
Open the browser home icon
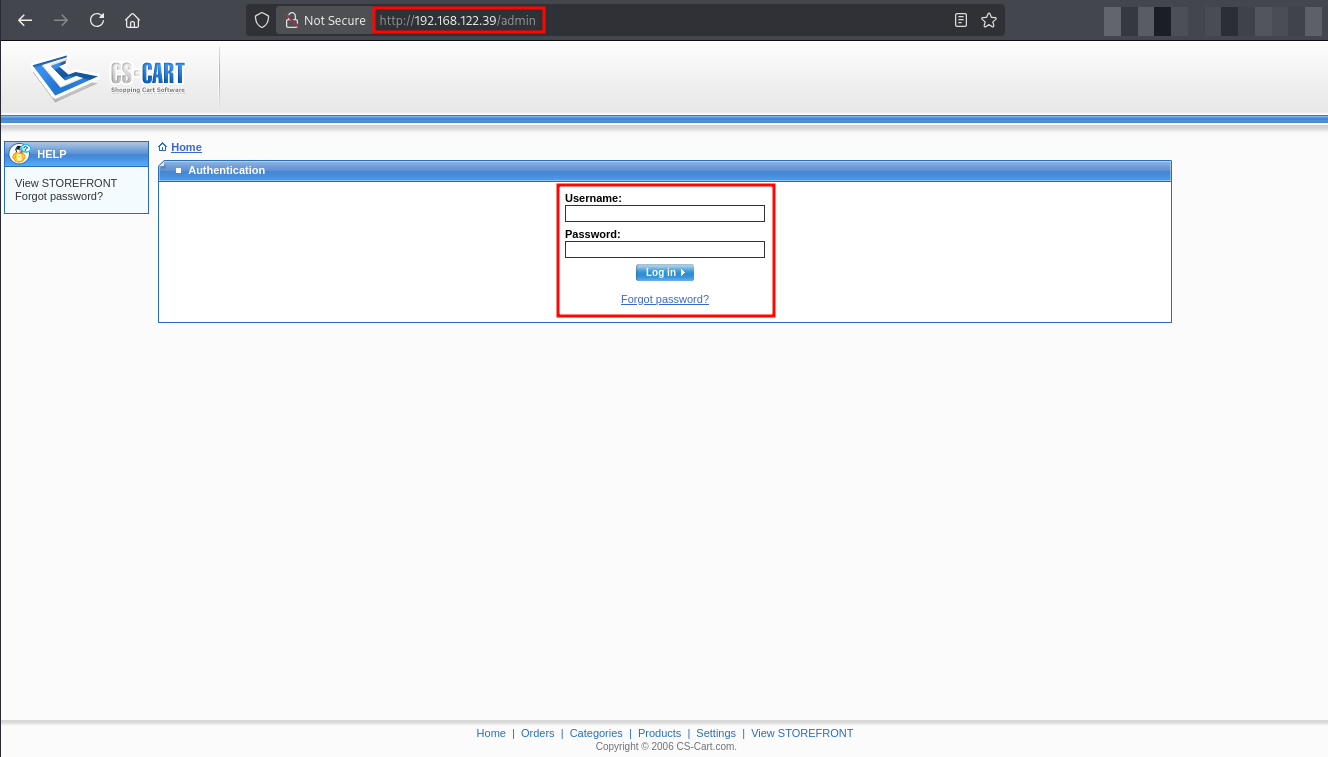point(132,20)
